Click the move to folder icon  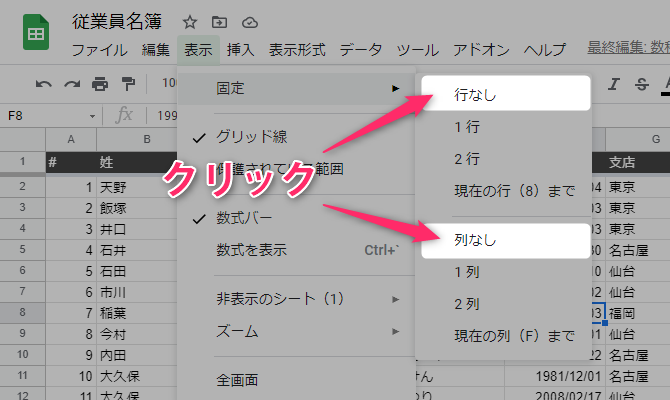[x=220, y=22]
